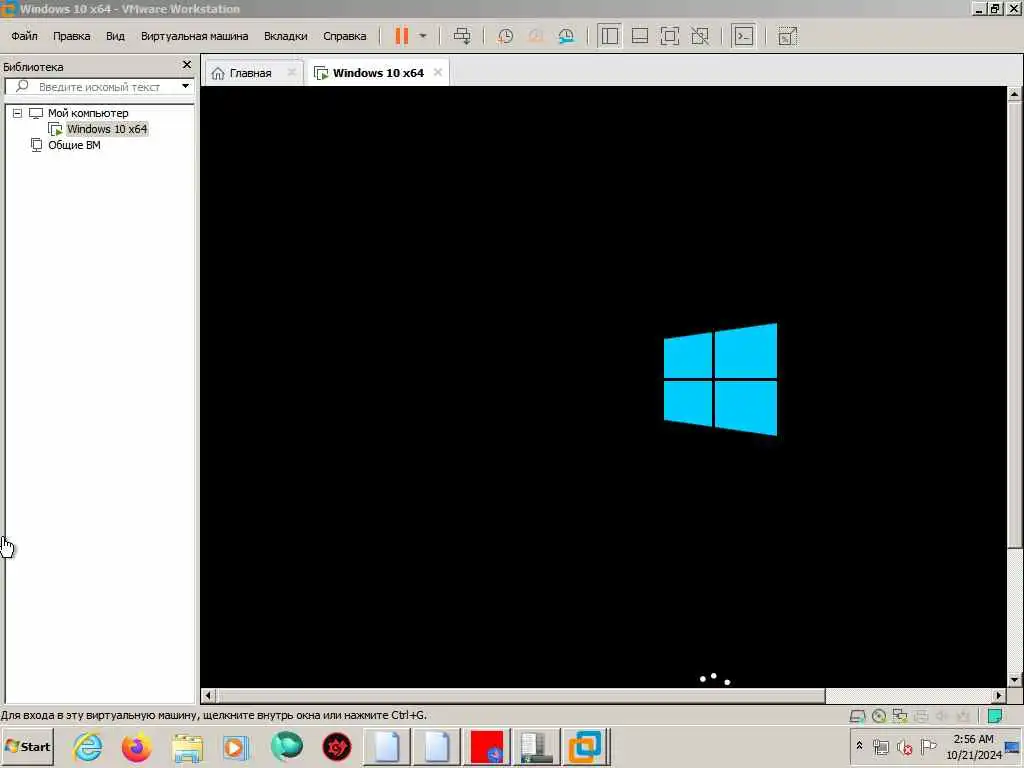Click the USB device status icon
The width and height of the screenshot is (1024, 768).
pos(963,716)
